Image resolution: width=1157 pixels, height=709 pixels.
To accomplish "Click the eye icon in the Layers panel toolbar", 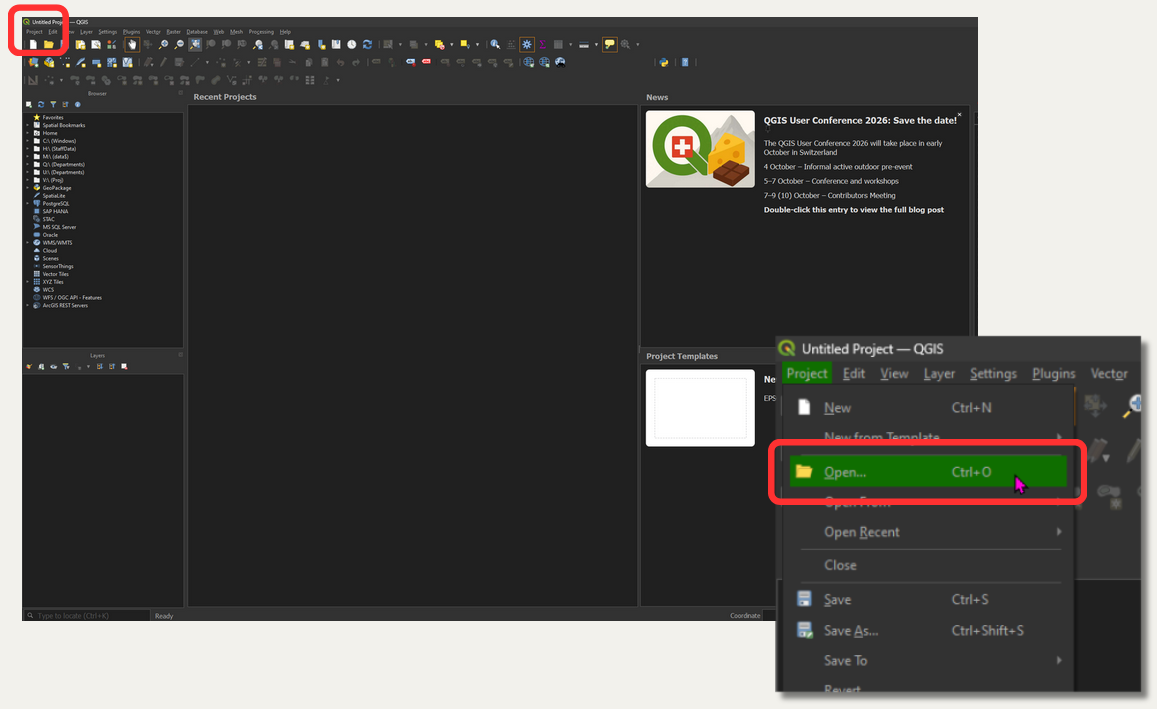I will pos(54,367).
